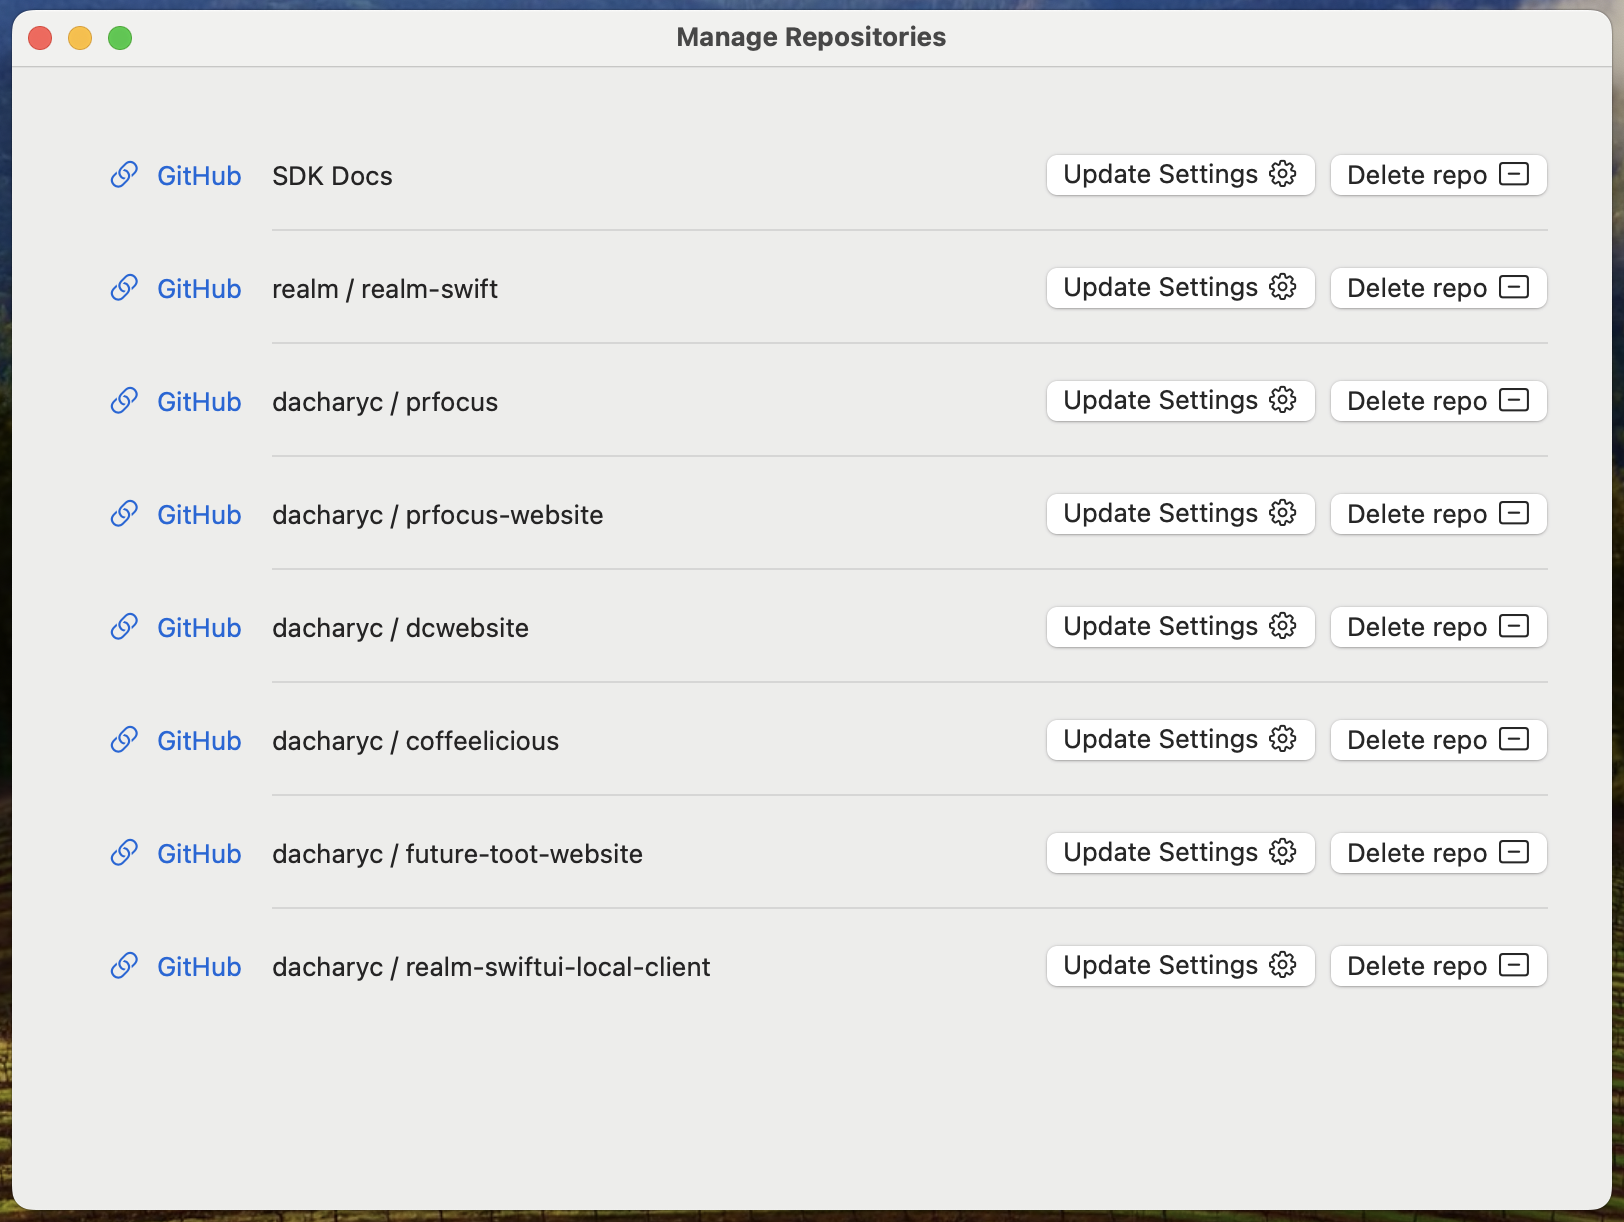Delete the SDK Docs repo
This screenshot has width=1624, height=1222.
coord(1438,175)
